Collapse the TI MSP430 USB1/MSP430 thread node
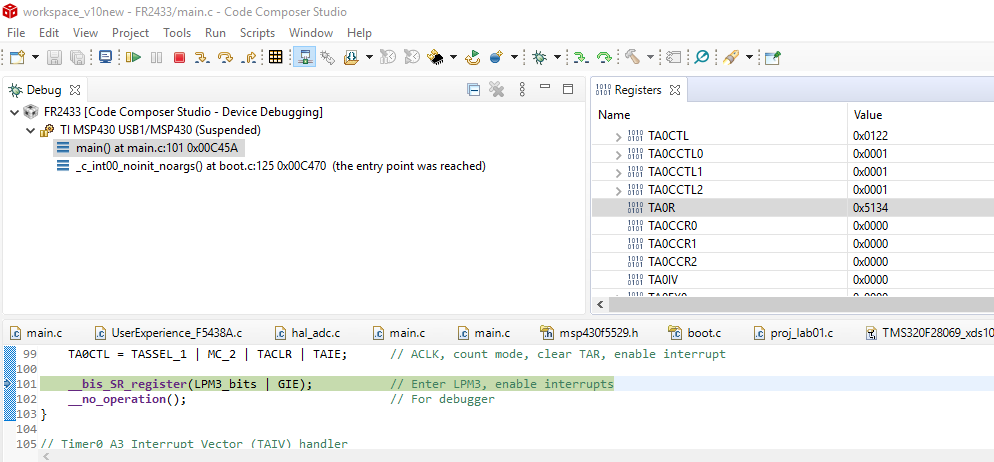The width and height of the screenshot is (994, 462). [x=30, y=131]
